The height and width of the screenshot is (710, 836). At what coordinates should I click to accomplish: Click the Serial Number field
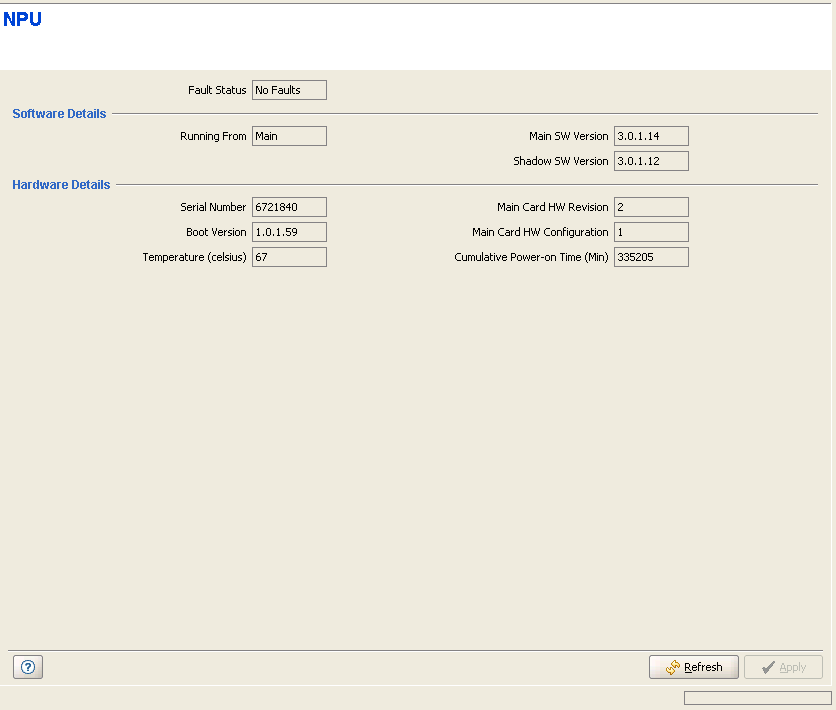(x=289, y=207)
